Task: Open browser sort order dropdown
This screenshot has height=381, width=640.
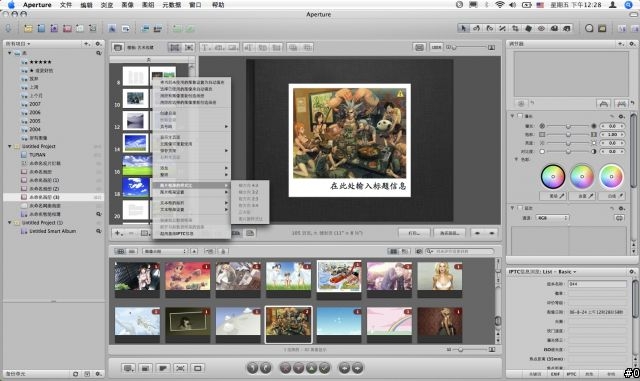Action: tap(165, 251)
